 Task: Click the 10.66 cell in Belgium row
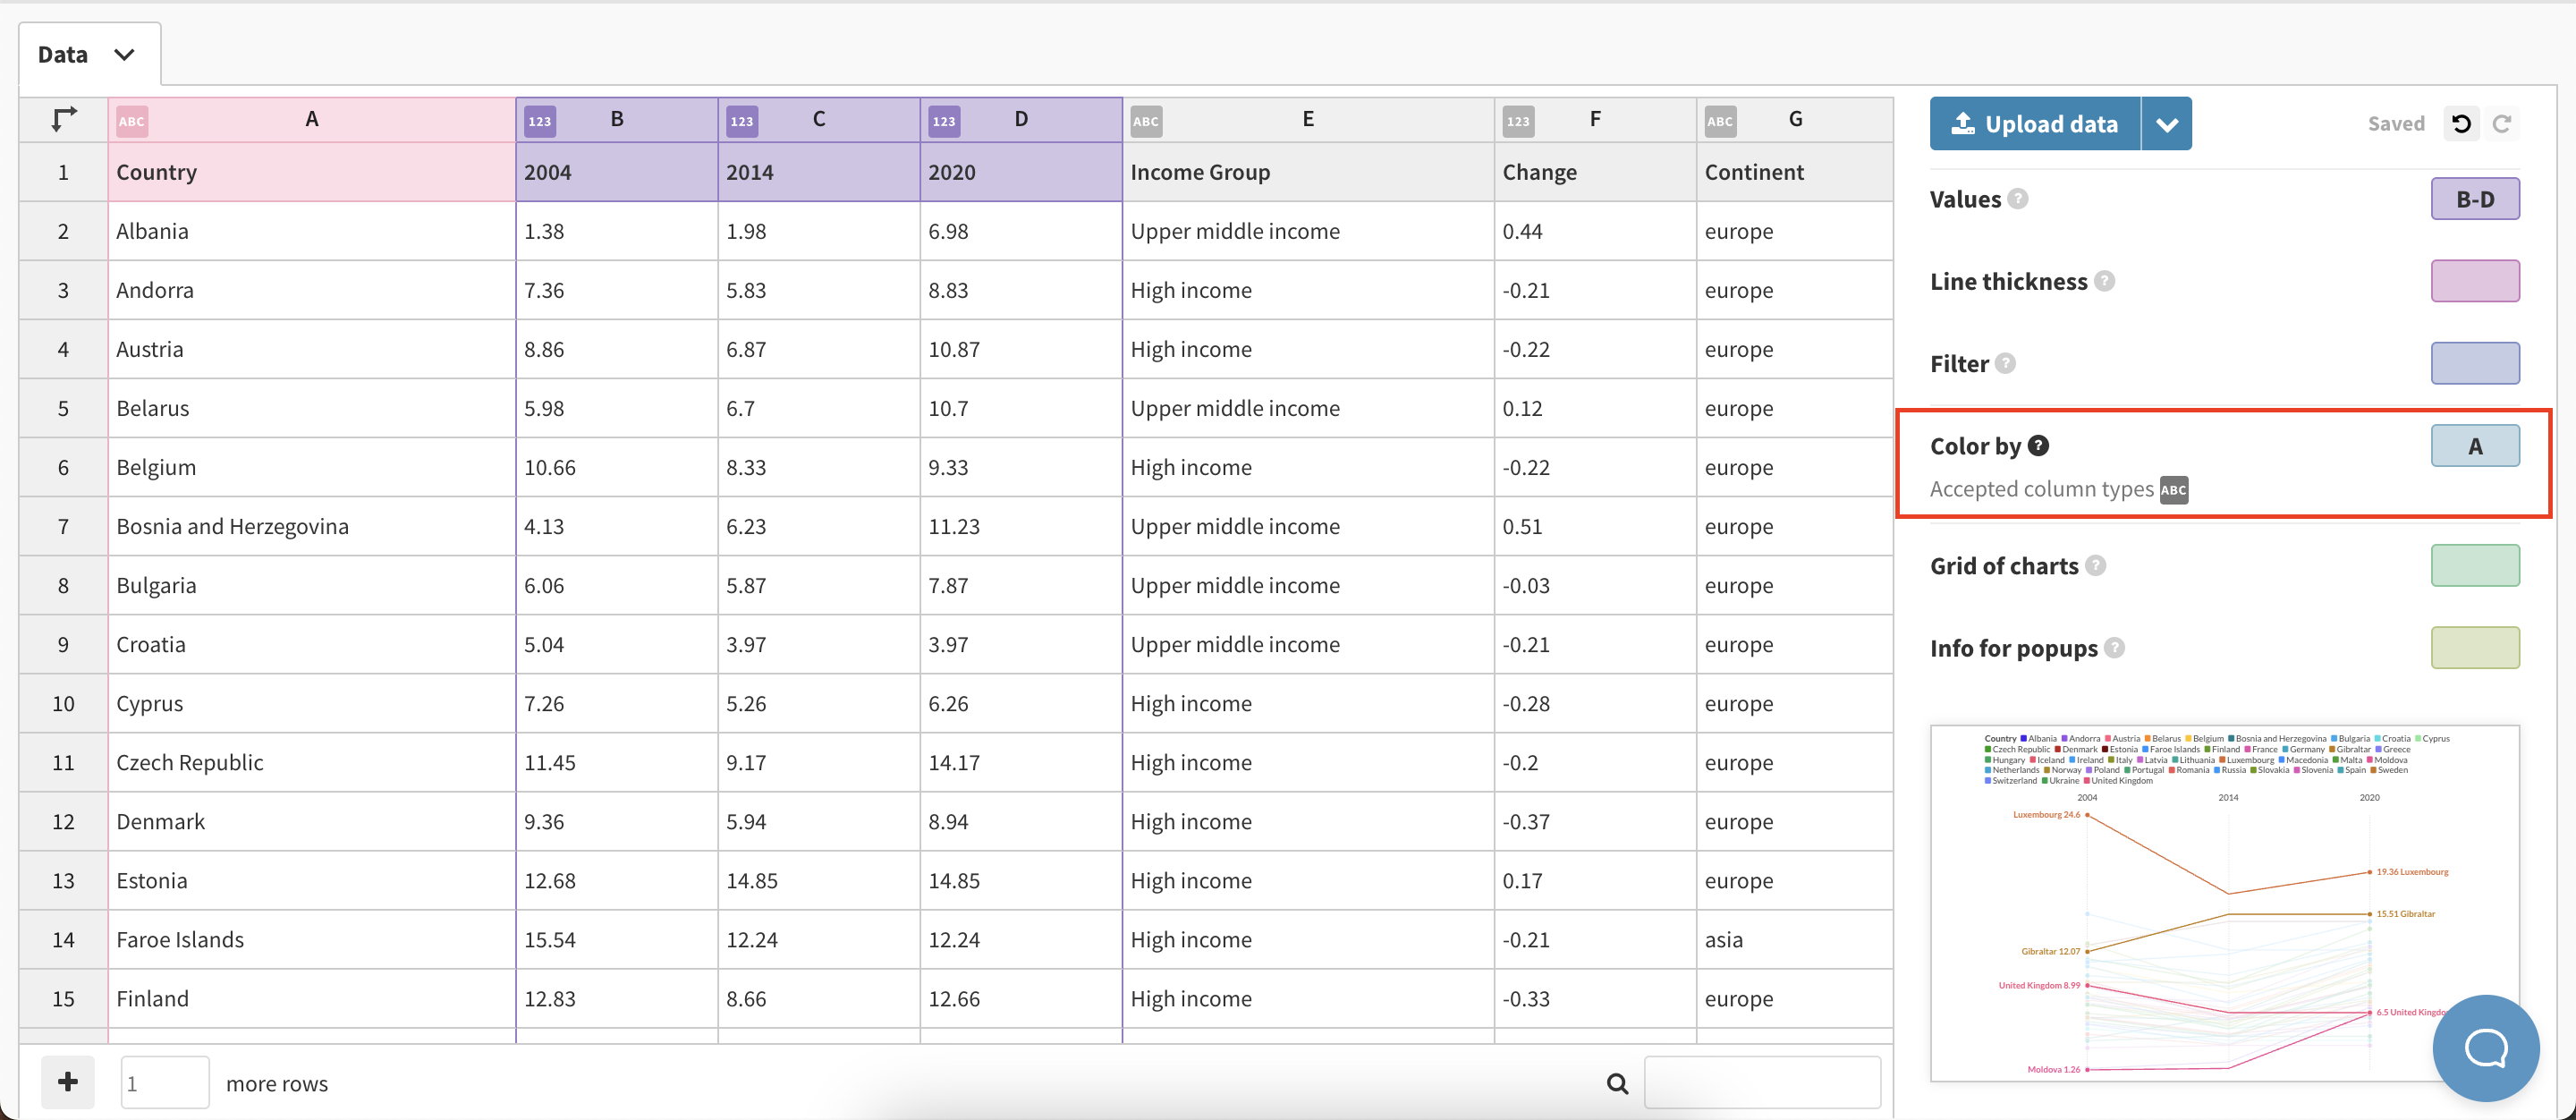click(x=617, y=467)
